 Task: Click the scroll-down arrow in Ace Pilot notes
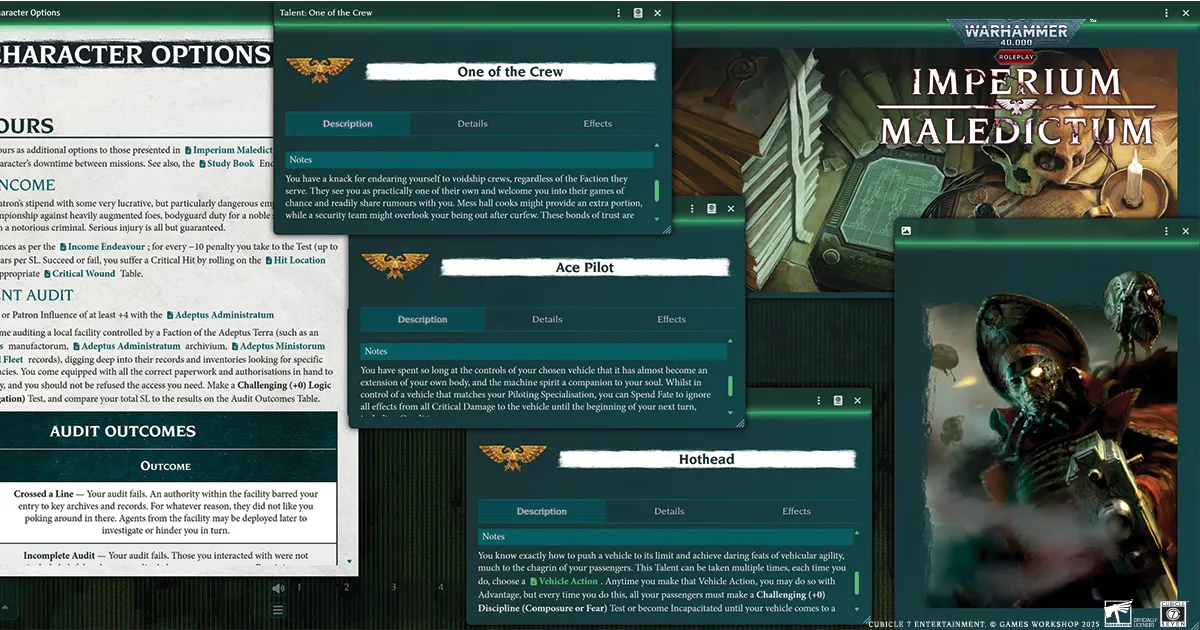[x=731, y=412]
